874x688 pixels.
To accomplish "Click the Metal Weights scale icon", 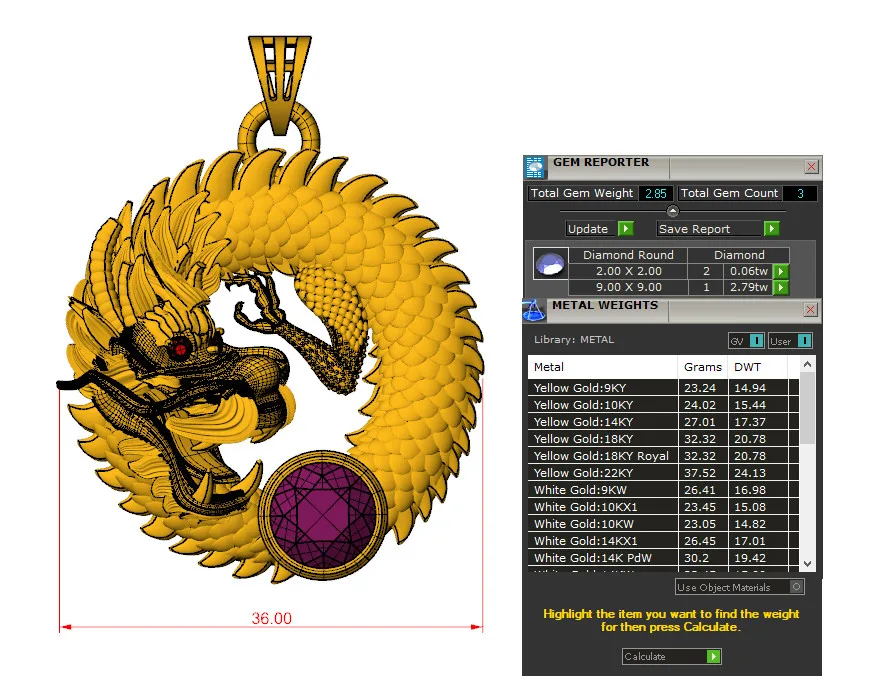I will tap(533, 311).
